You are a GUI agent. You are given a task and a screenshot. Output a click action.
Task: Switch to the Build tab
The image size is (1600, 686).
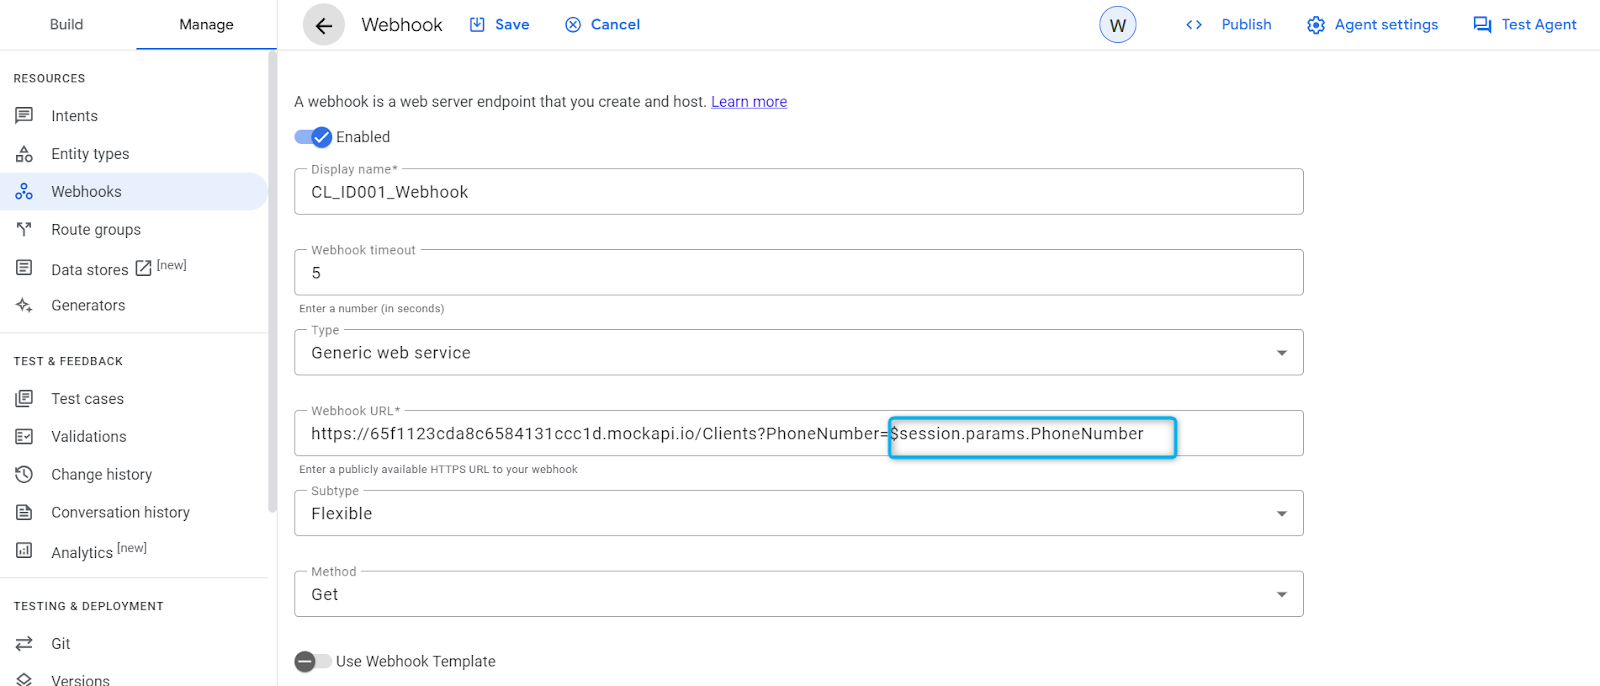point(67,25)
